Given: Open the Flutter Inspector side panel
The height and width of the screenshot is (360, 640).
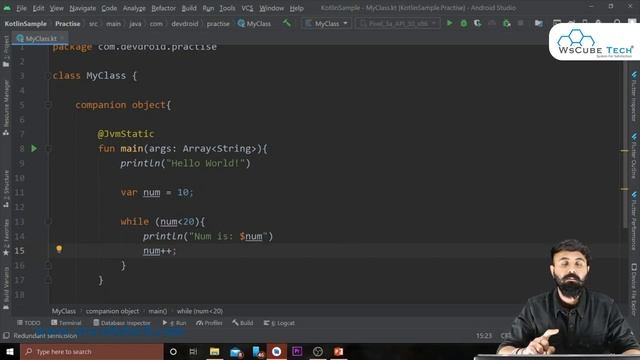Looking at the screenshot, I should (634, 96).
